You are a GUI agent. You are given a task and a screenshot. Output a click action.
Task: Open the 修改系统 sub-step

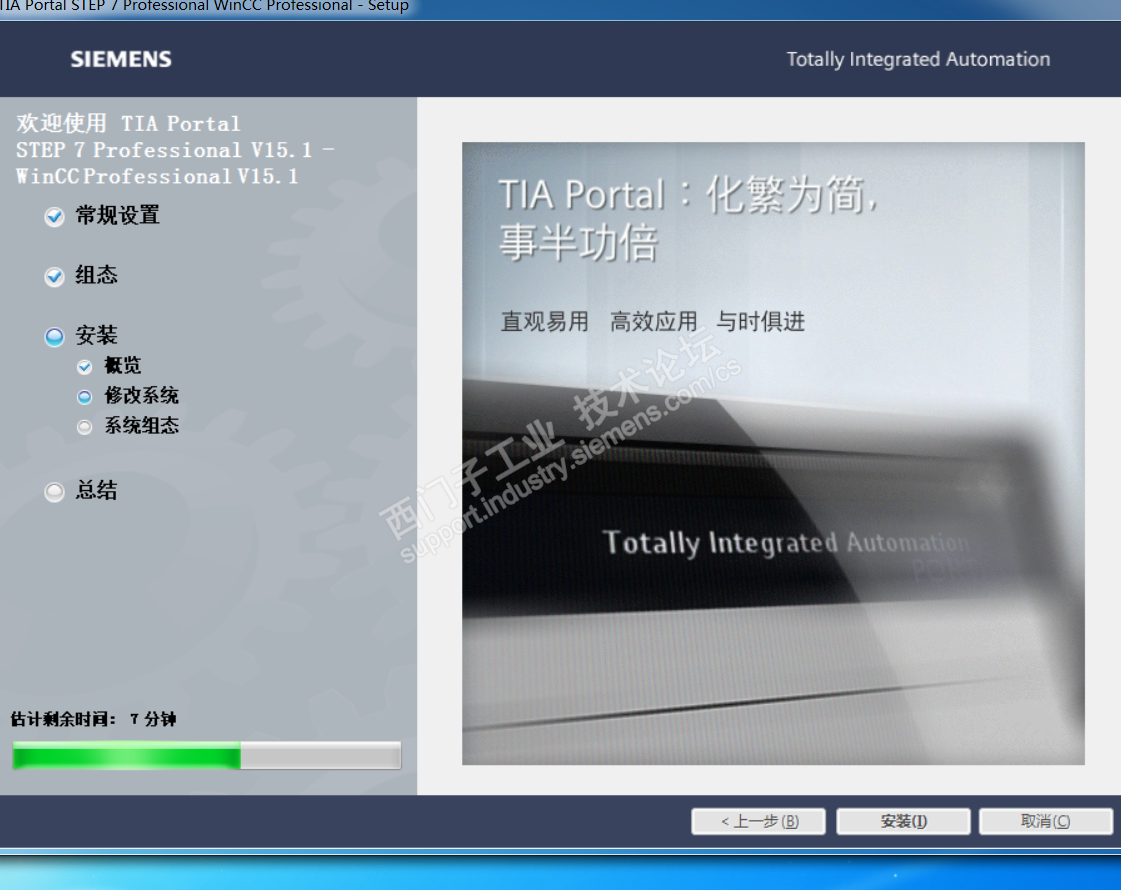(142, 395)
